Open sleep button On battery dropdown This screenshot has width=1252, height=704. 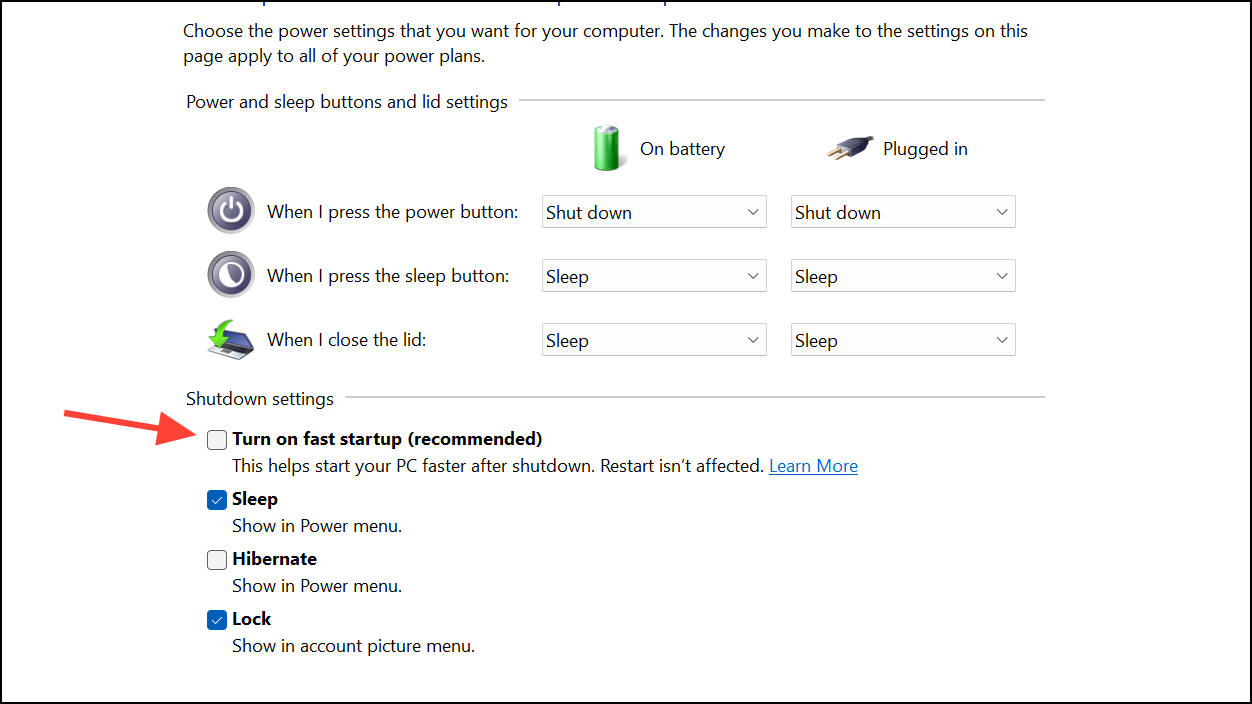(654, 276)
